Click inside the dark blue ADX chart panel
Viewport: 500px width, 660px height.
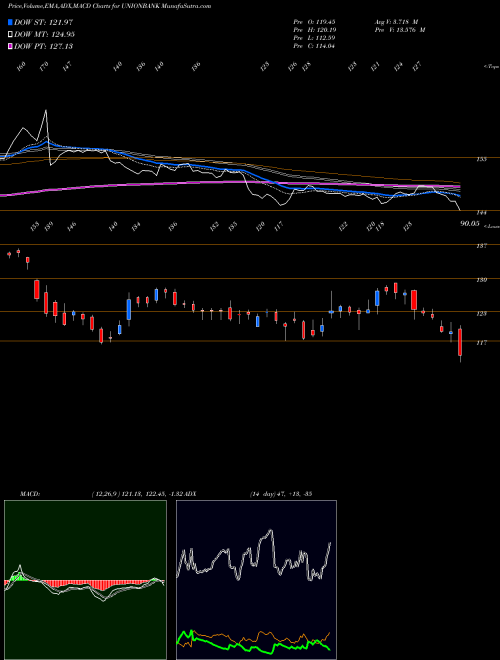(256, 580)
